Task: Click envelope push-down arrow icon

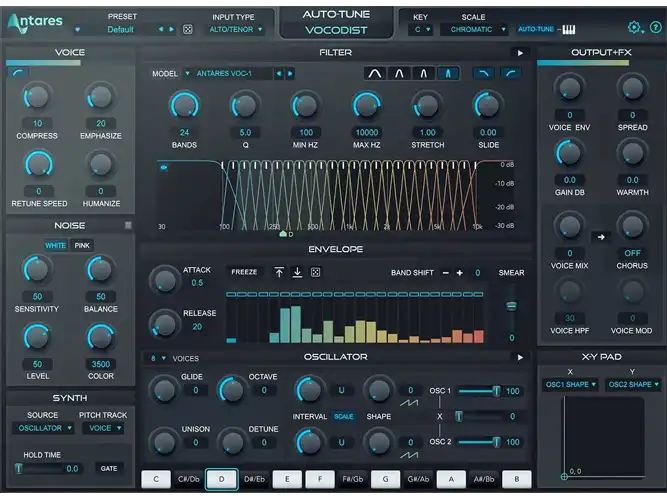Action: coord(297,272)
